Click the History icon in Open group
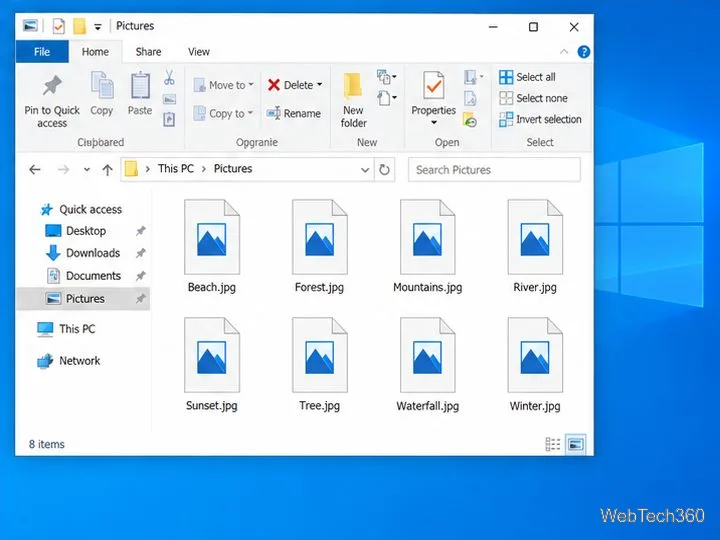Image resolution: width=720 pixels, height=540 pixels. [x=470, y=120]
